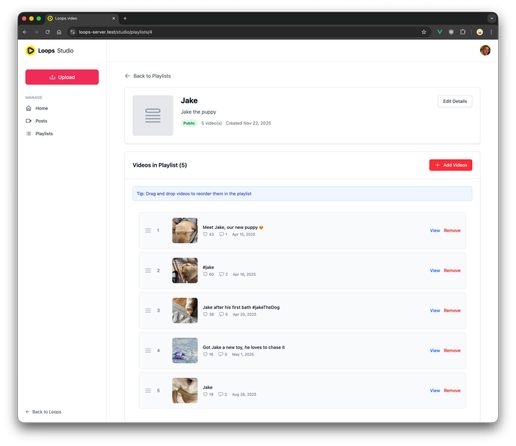Remove the #jake video
Screen dimensions: 516x446
point(452,271)
